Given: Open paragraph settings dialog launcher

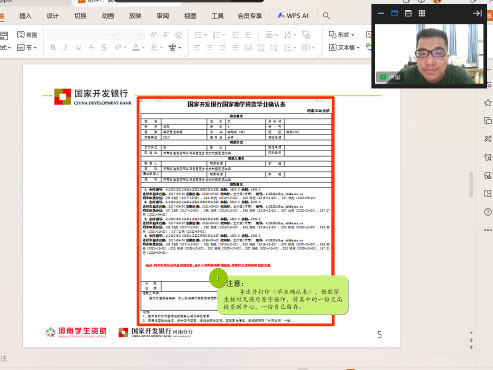Looking at the screenshot, I should pos(319,56).
